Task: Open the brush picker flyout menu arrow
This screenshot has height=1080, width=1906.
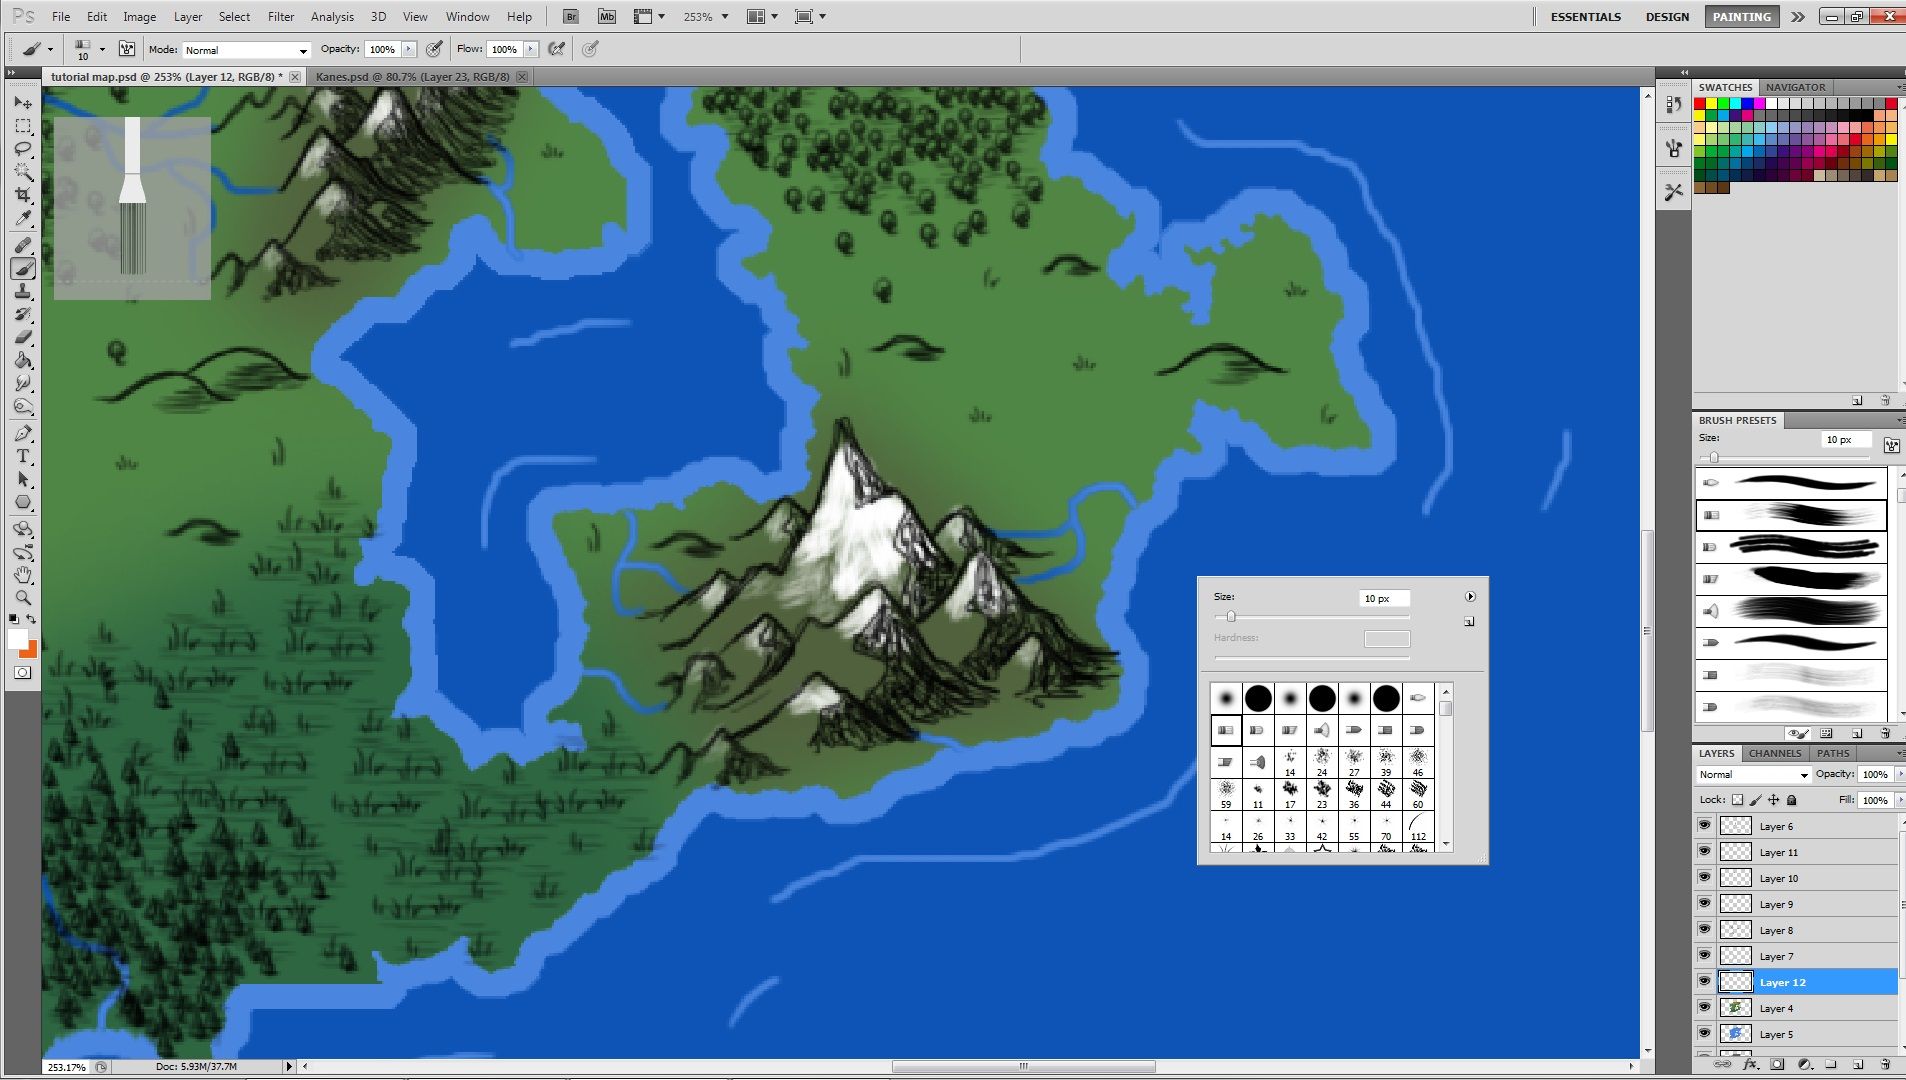Action: pos(1470,597)
